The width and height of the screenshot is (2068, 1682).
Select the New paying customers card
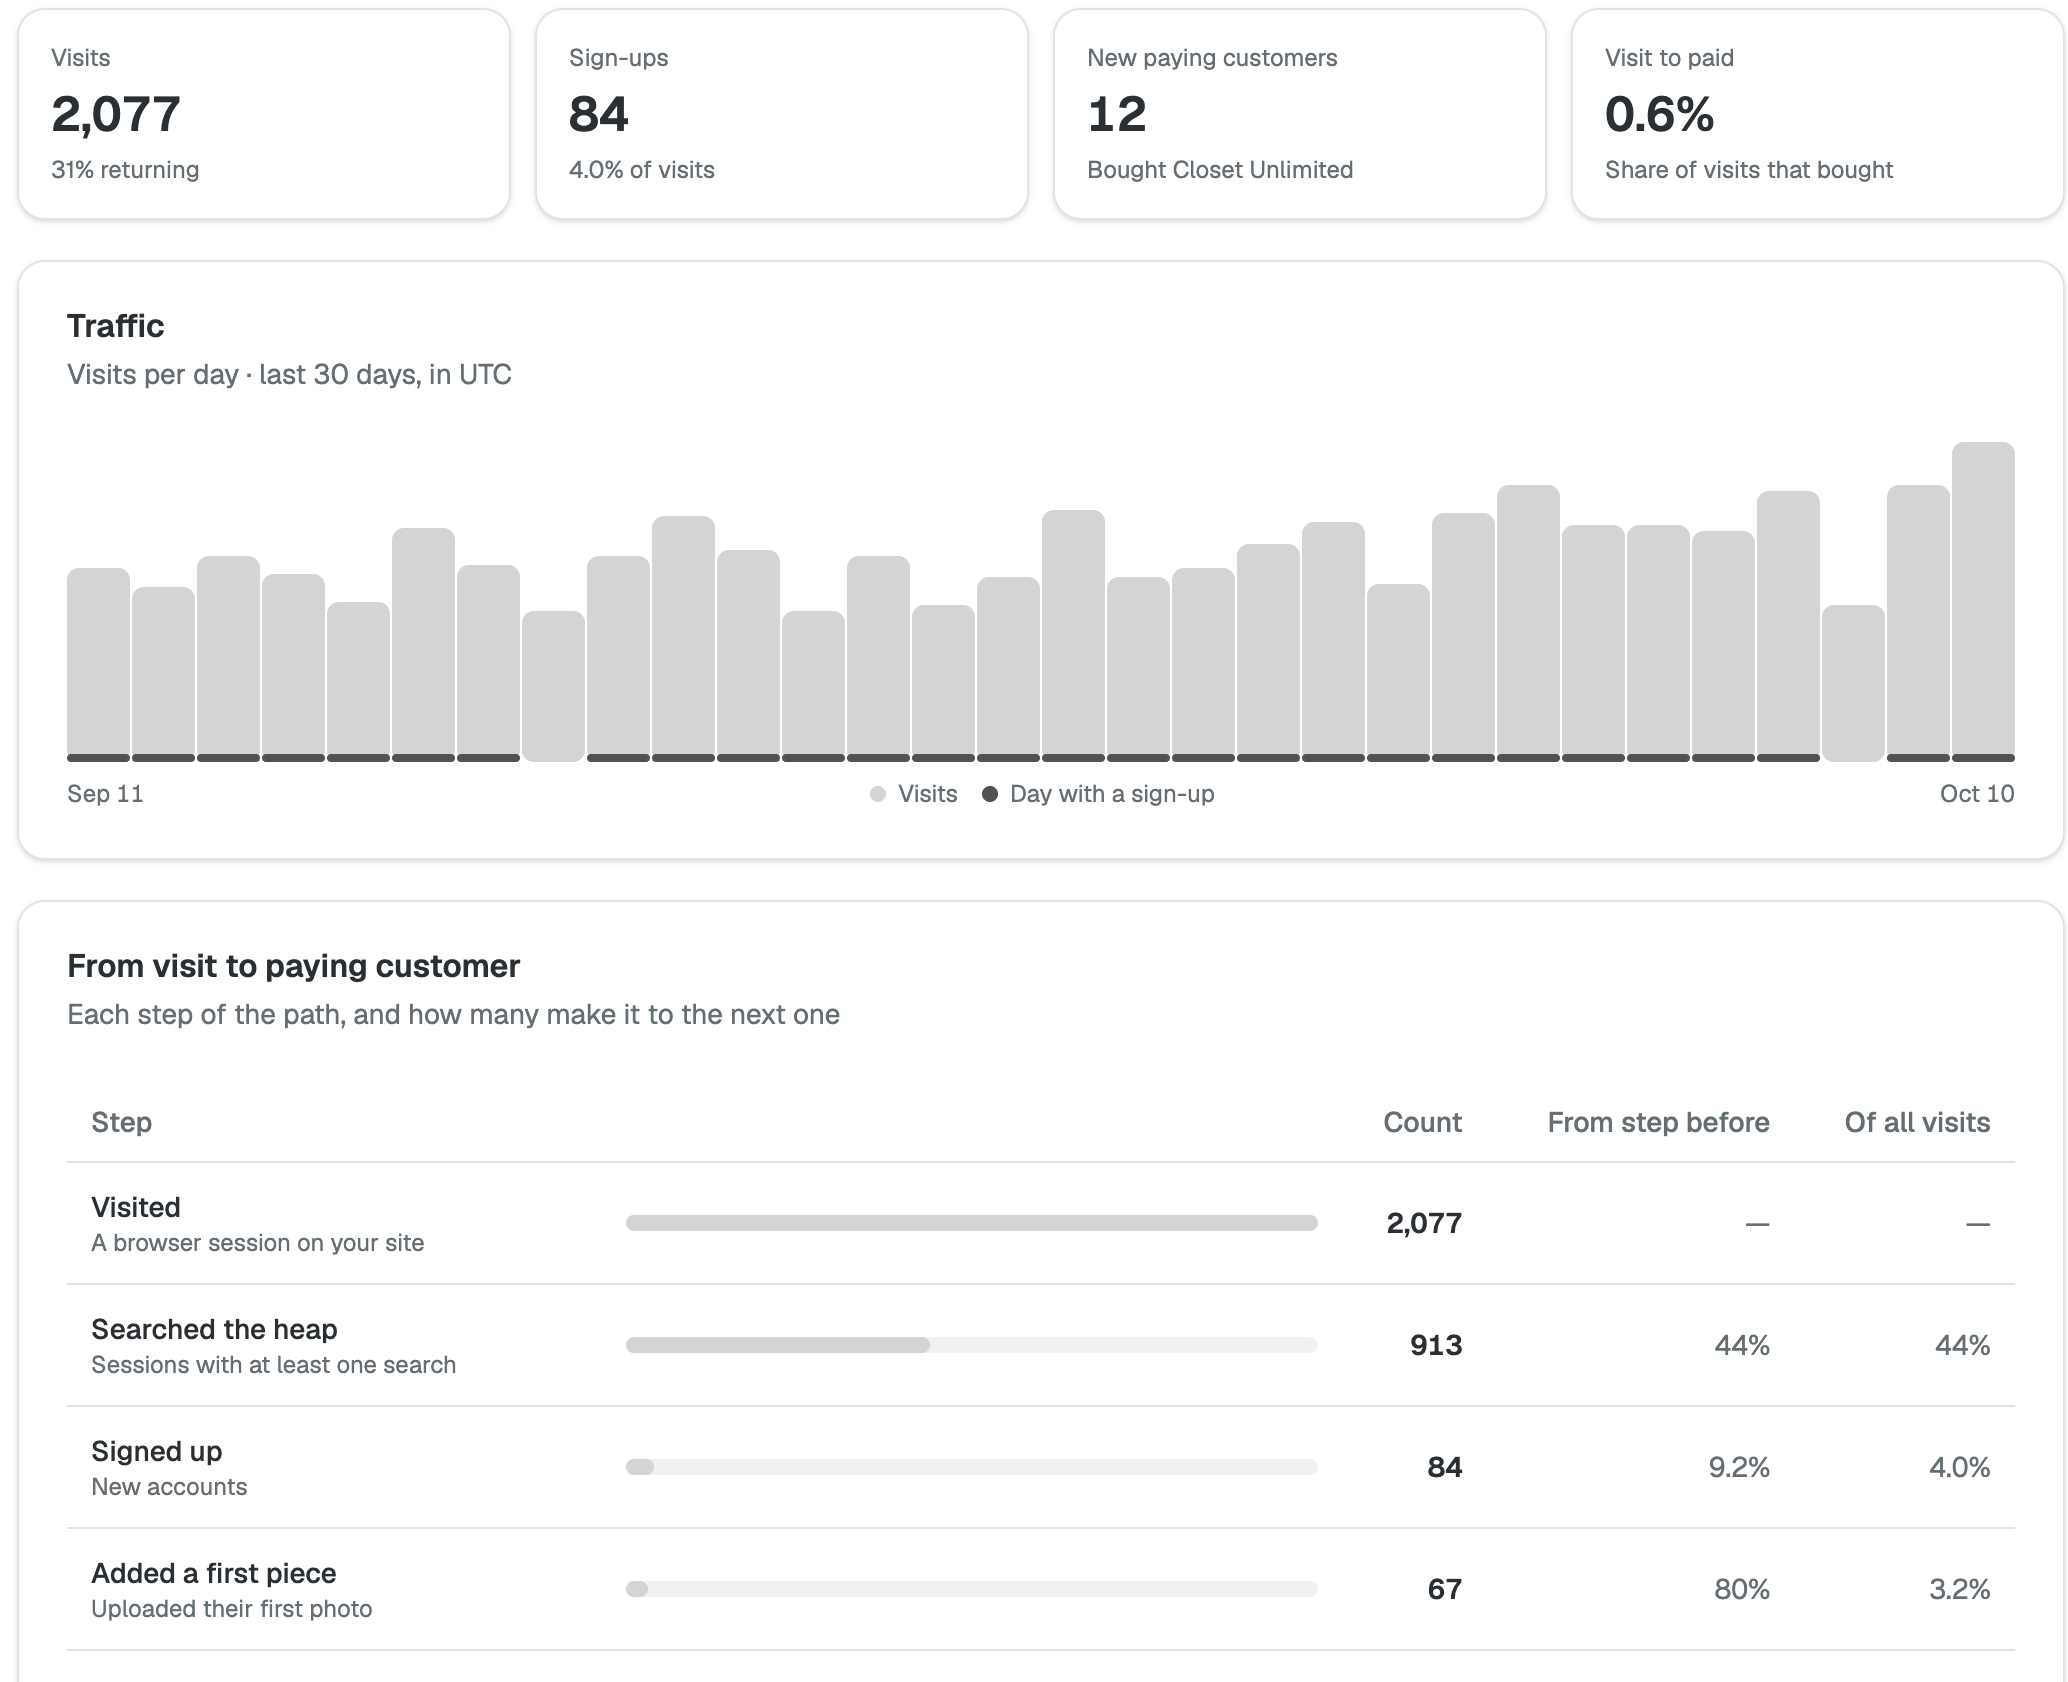click(x=1300, y=114)
